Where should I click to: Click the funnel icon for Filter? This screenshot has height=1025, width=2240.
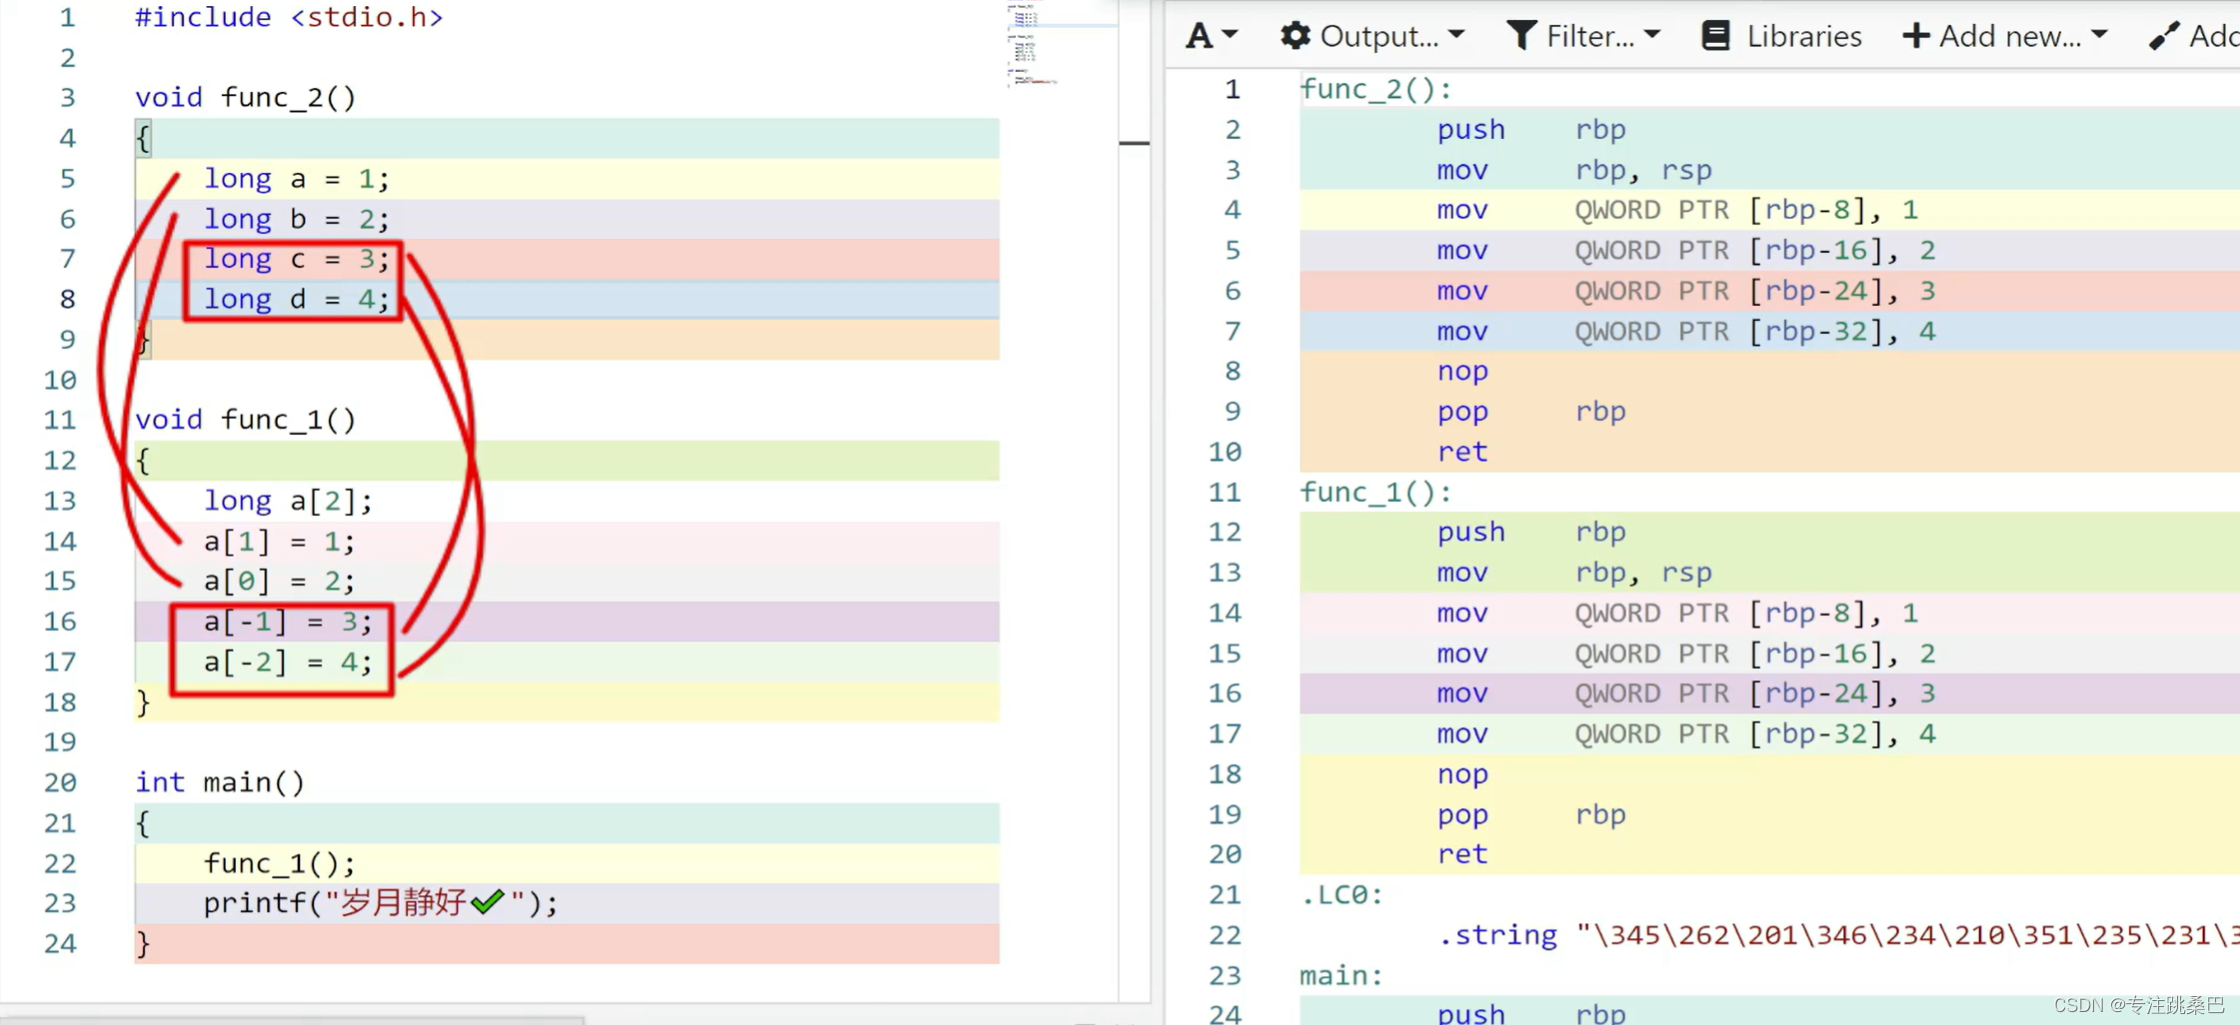coord(1521,36)
